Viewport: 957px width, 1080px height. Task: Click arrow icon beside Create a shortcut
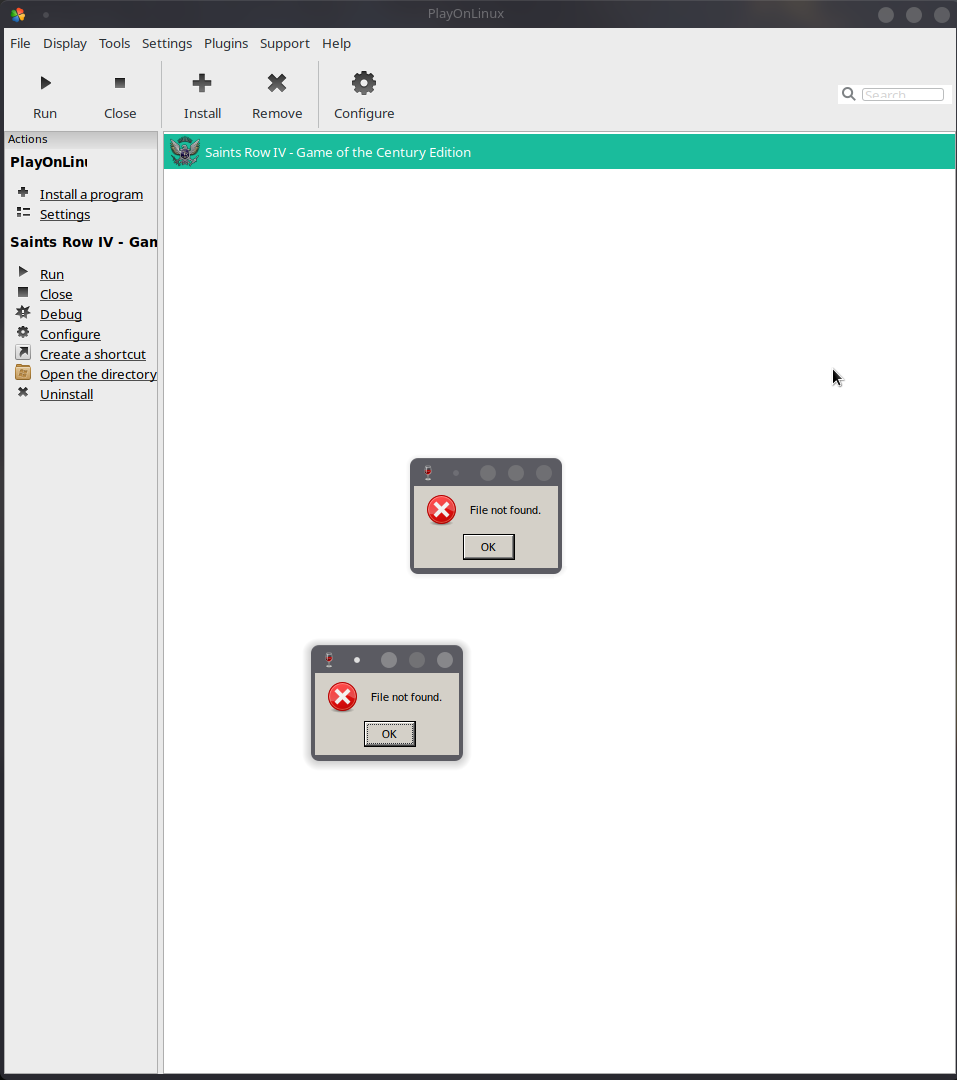(23, 352)
